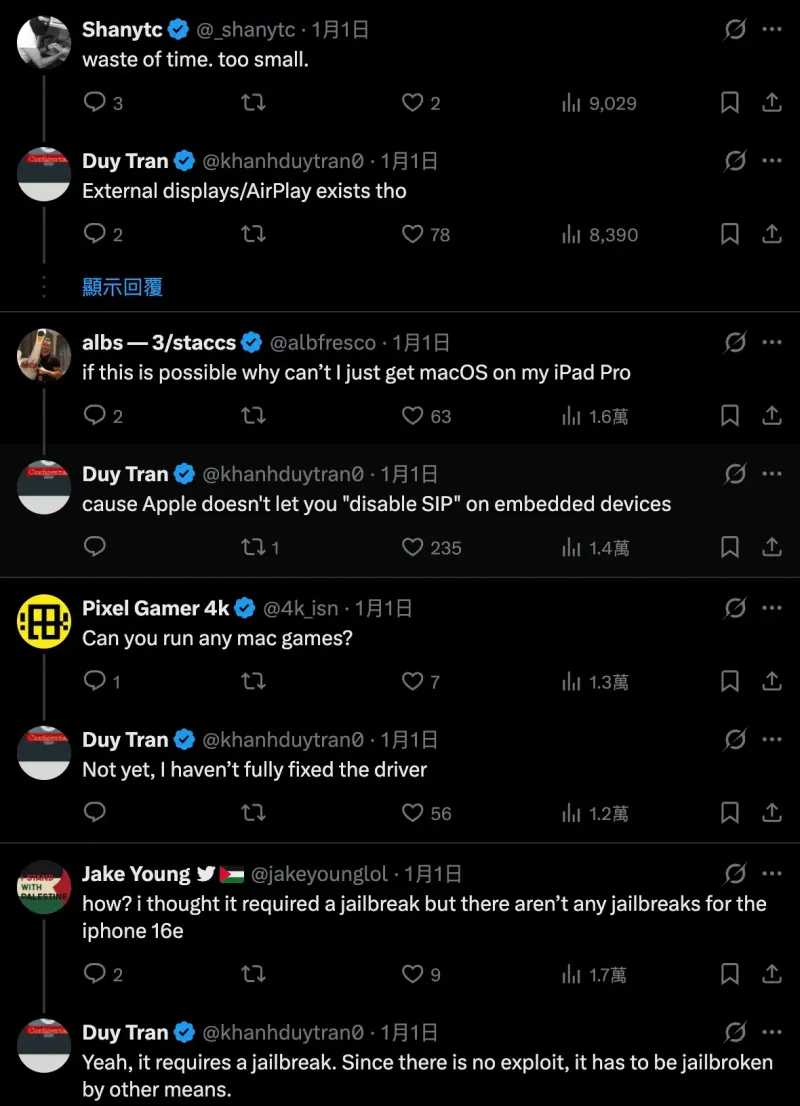Image resolution: width=800 pixels, height=1106 pixels.
Task: Open more options on Jake Young's tweet
Action: click(771, 874)
